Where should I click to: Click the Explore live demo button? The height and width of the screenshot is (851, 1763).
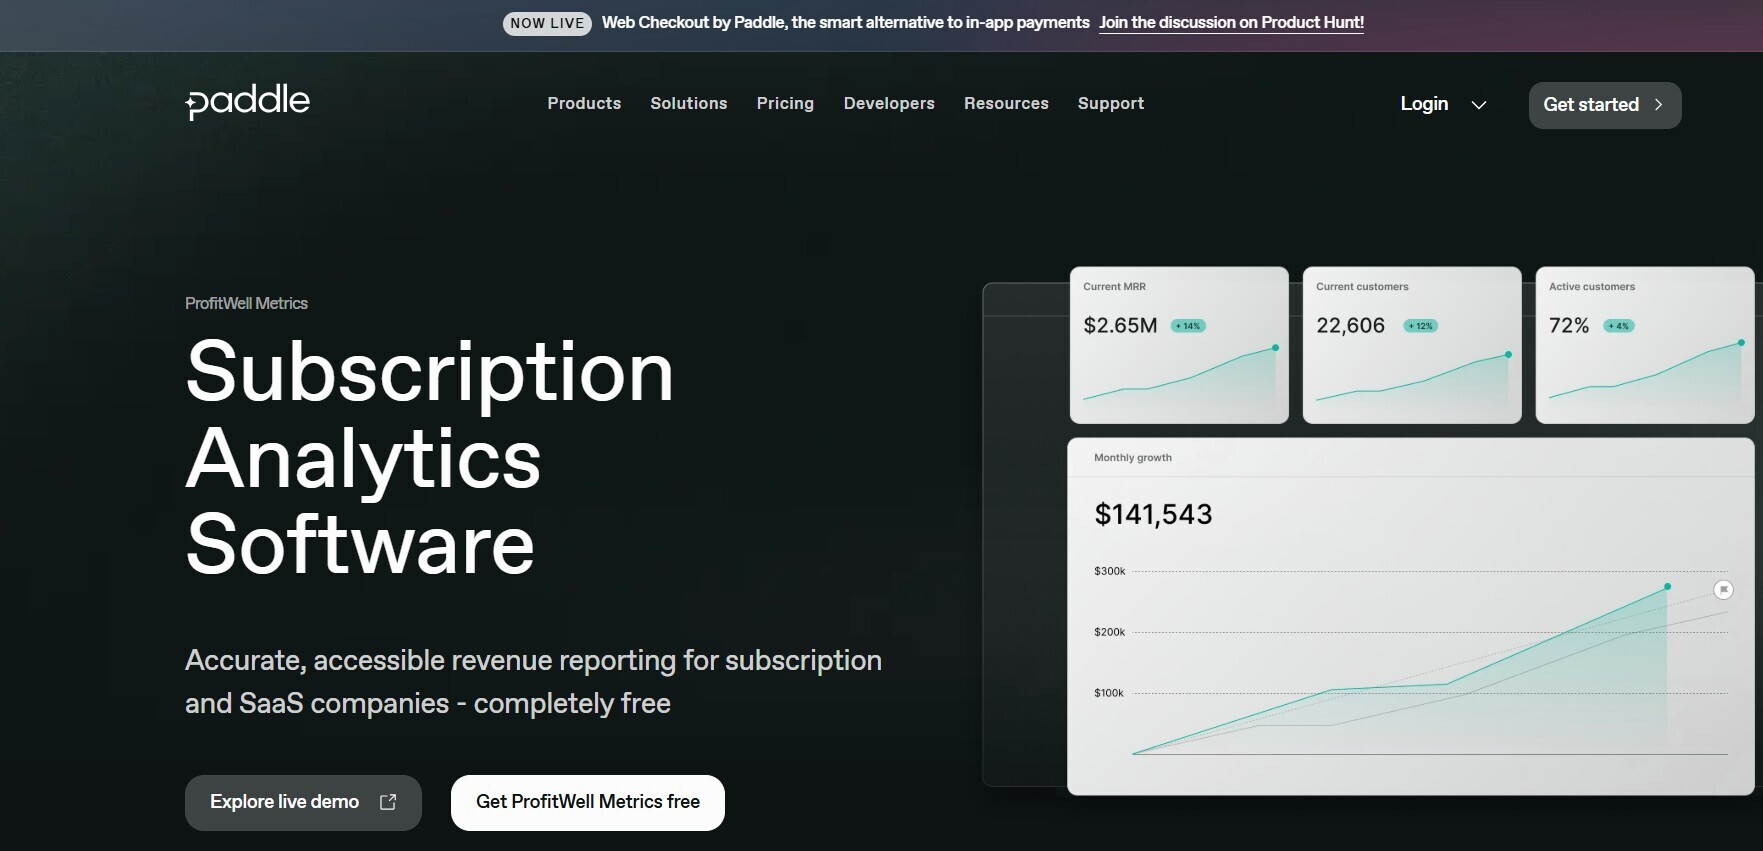303,802
